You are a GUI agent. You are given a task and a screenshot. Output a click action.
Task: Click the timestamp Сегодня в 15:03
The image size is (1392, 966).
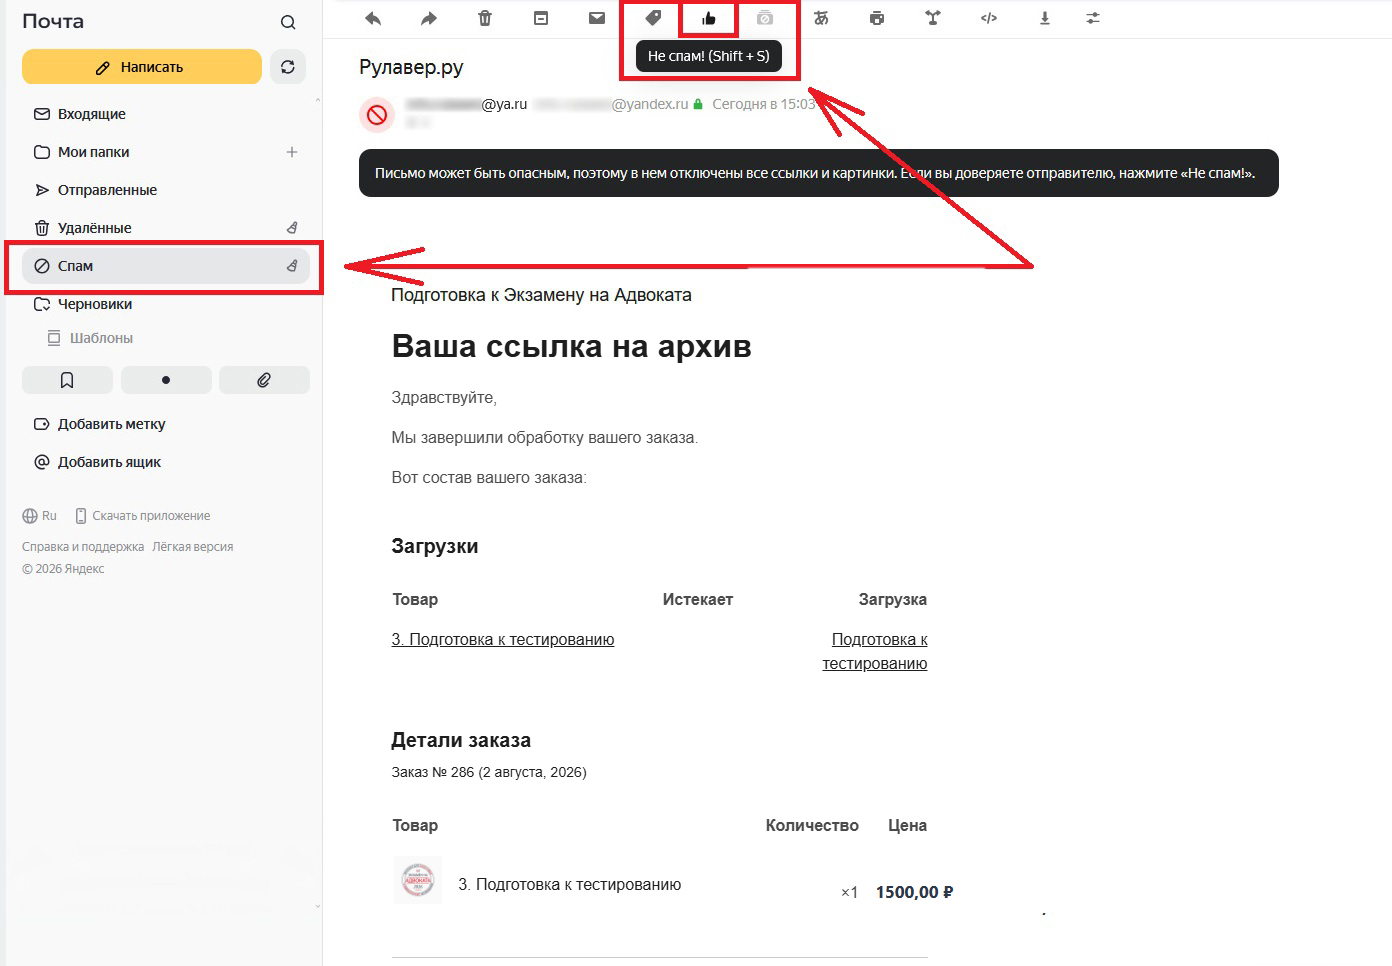764,104
